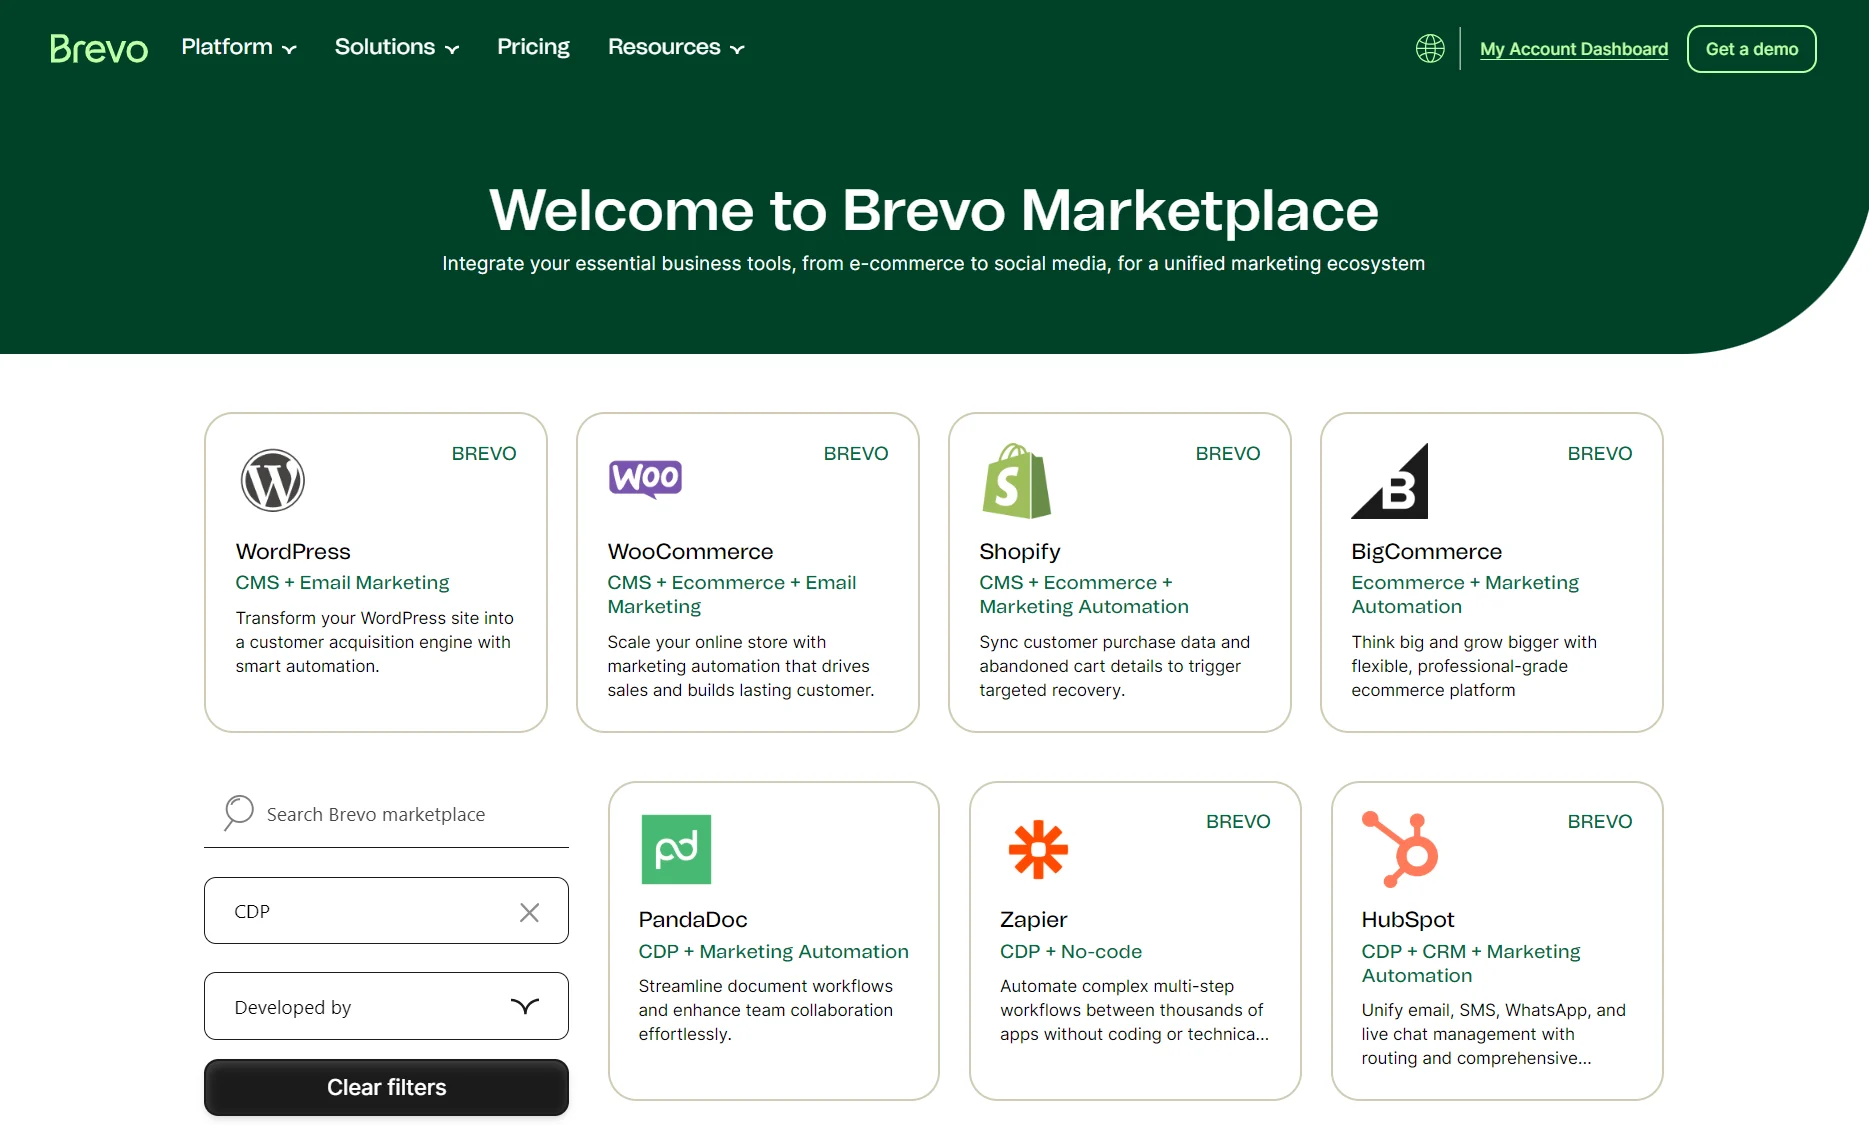This screenshot has height=1125, width=1869.
Task: Open the HubSpot integration title
Action: [1408, 920]
